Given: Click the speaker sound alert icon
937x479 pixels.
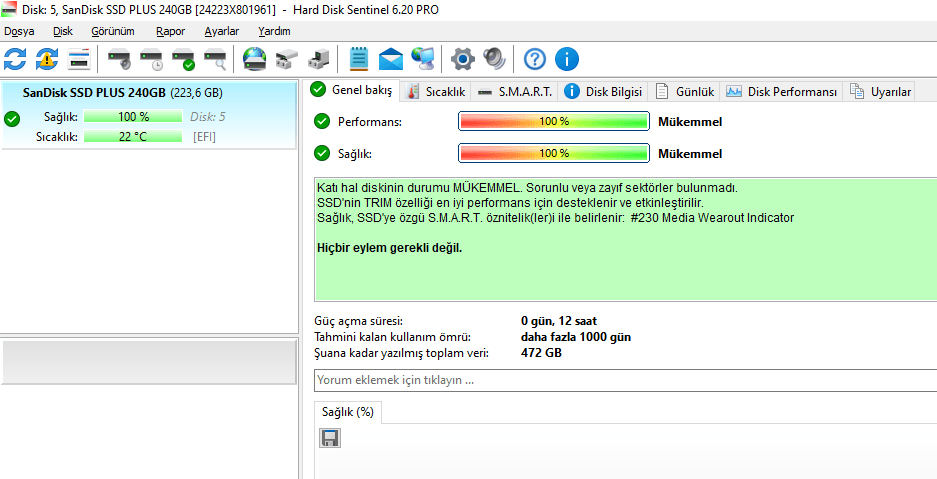Looking at the screenshot, I should tap(494, 59).
